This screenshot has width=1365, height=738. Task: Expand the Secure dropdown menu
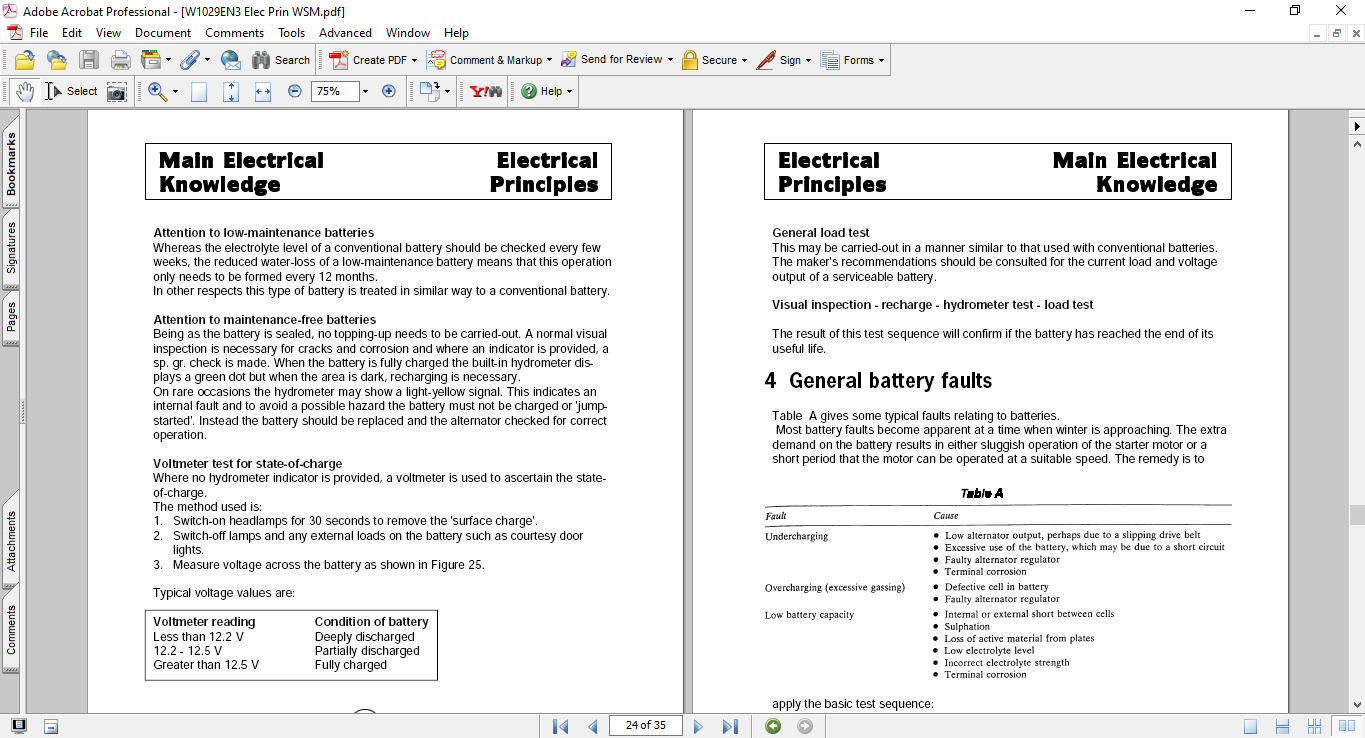click(x=746, y=60)
